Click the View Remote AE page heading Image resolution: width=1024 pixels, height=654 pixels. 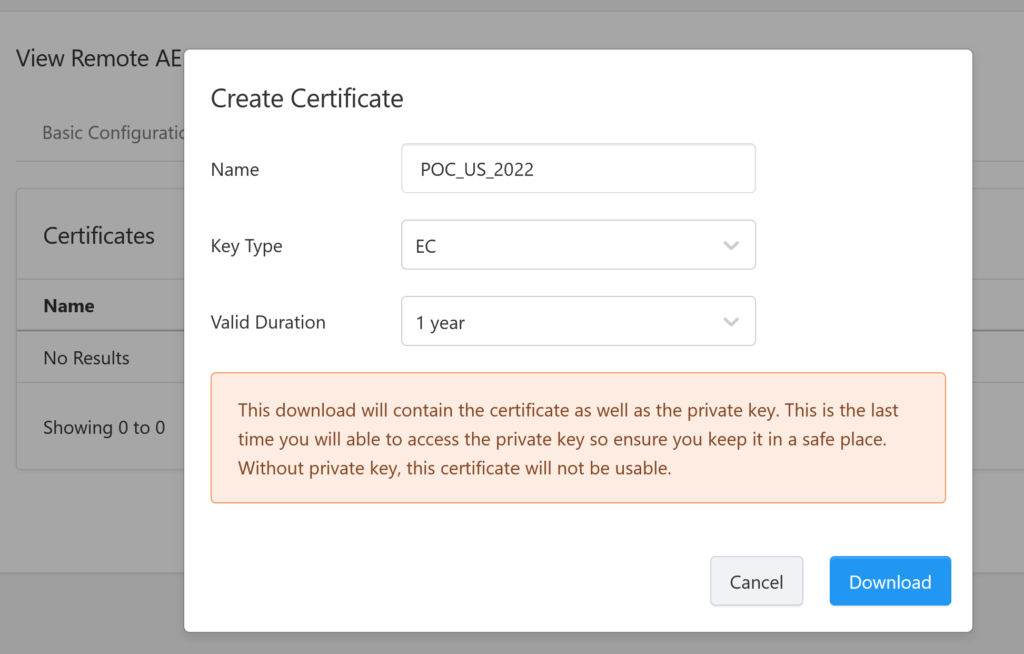99,58
